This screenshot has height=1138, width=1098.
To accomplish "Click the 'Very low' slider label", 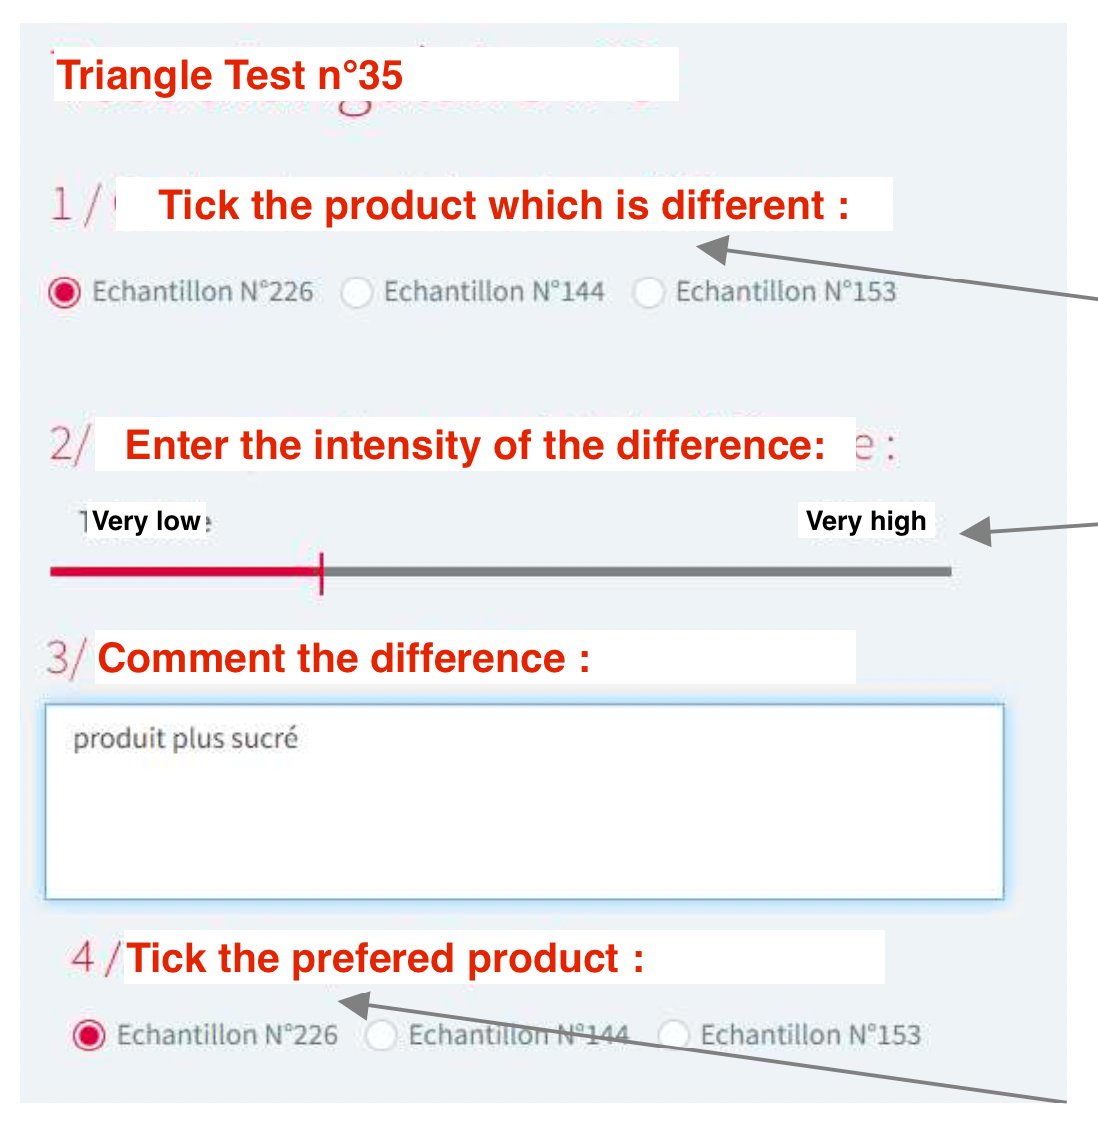I will [147, 521].
